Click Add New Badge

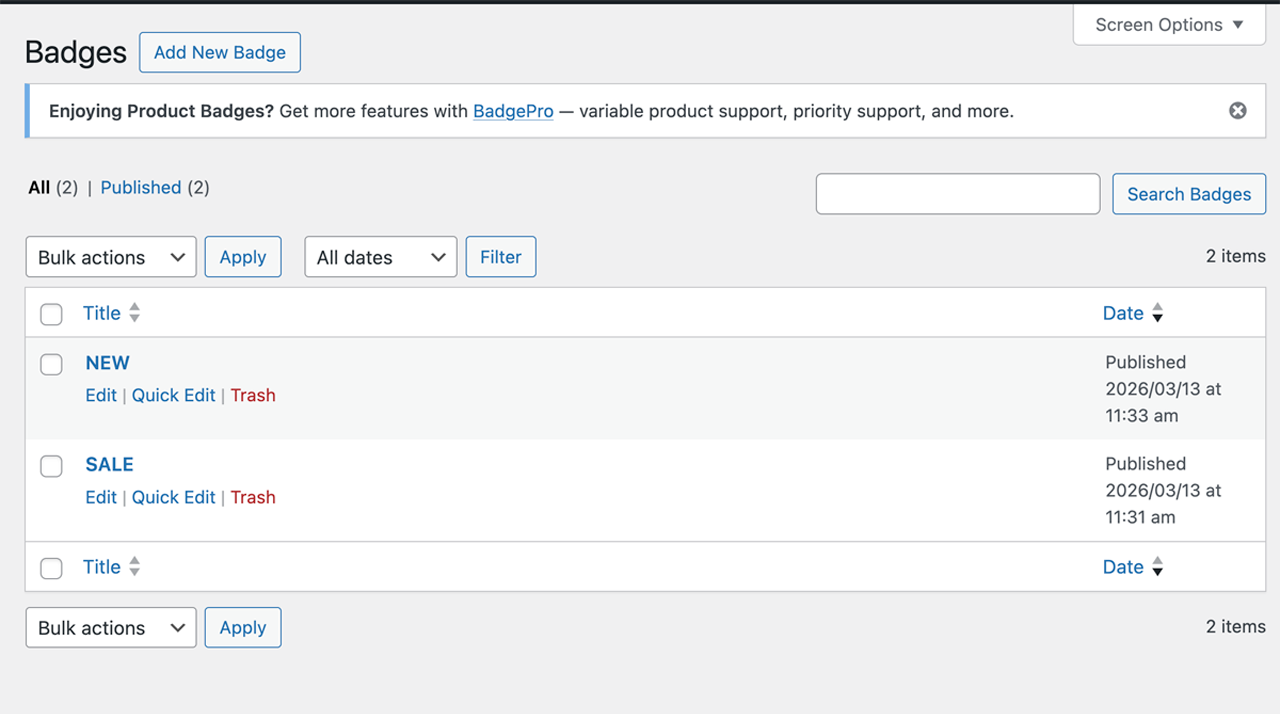click(x=219, y=52)
